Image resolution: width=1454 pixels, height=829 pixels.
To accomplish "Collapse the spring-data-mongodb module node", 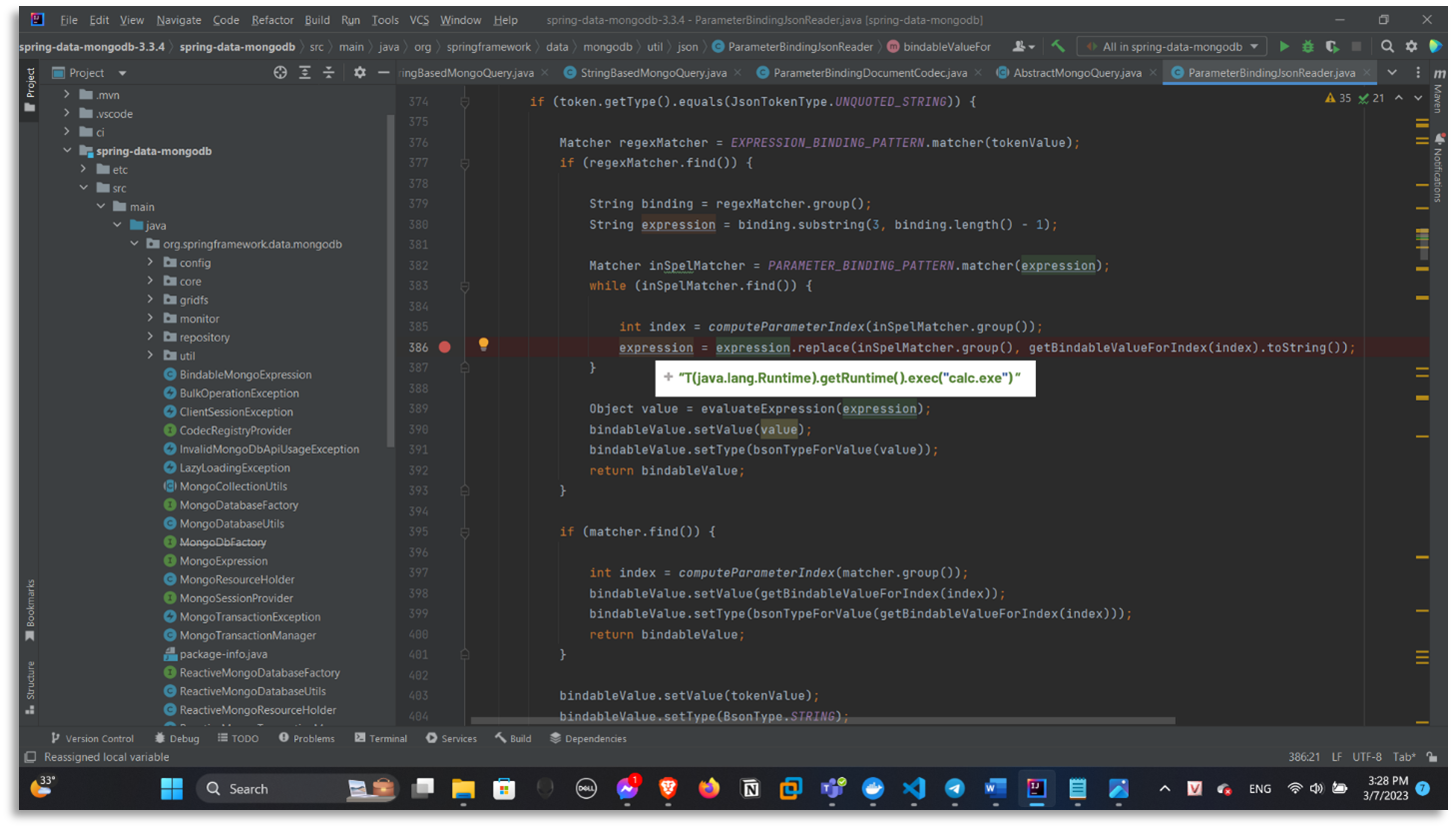I will 68,151.
